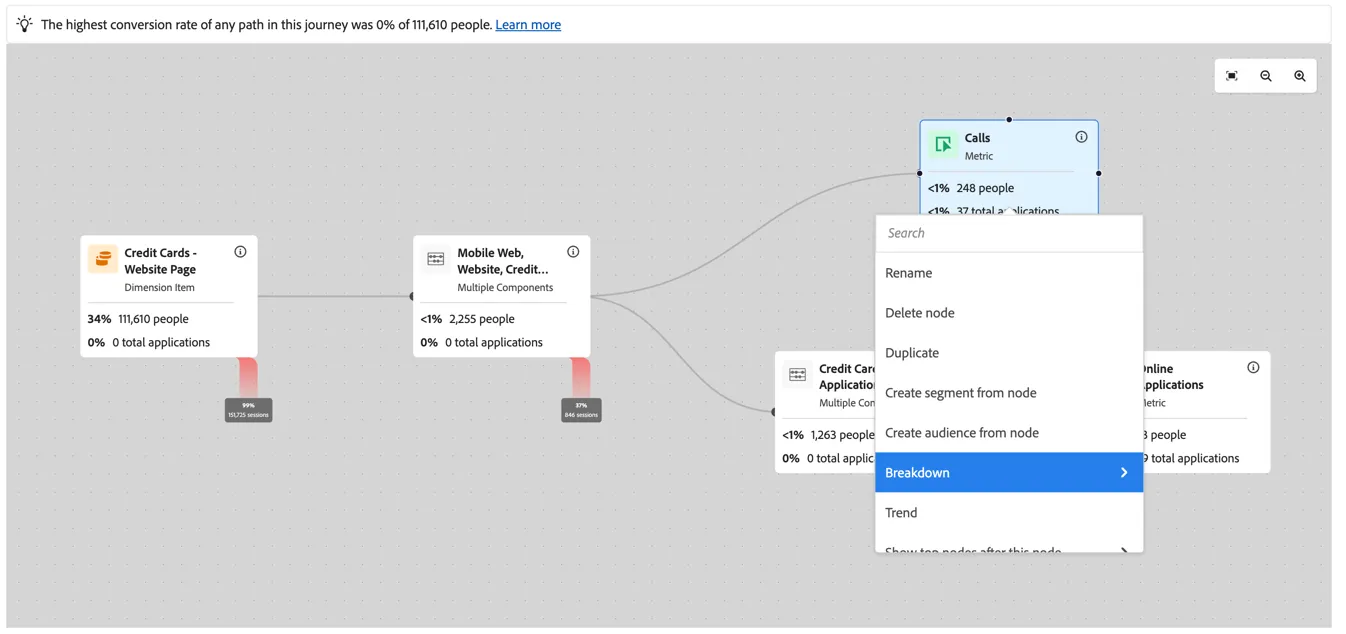Click the Credit Cards dimension item icon
Screen dimensions: 1346x634
pos(103,259)
